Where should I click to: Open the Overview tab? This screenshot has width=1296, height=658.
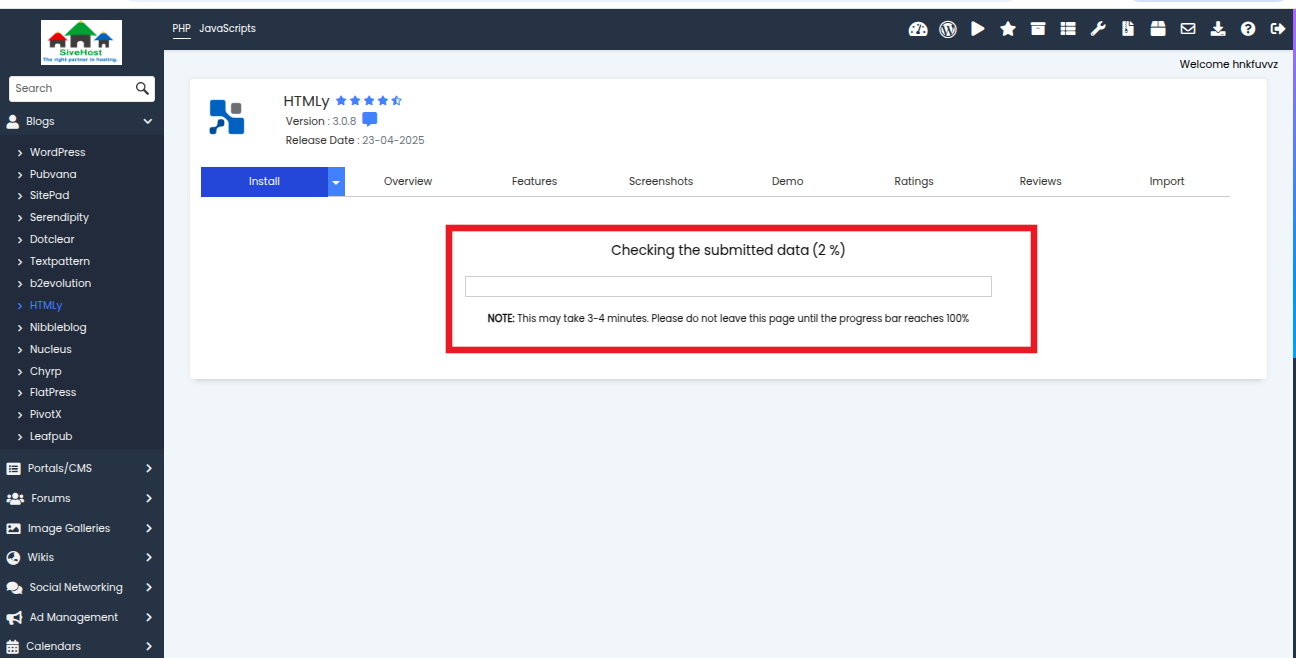(408, 182)
